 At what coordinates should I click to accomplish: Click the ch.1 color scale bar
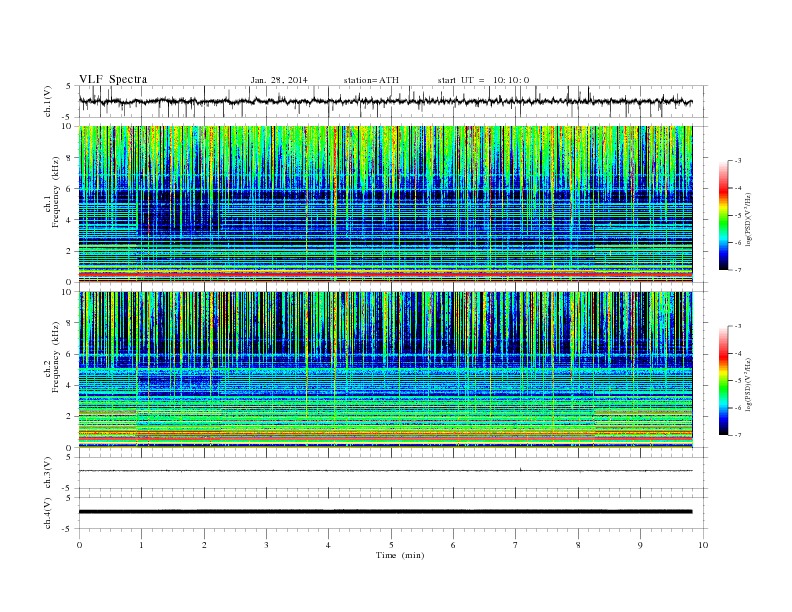coord(724,215)
